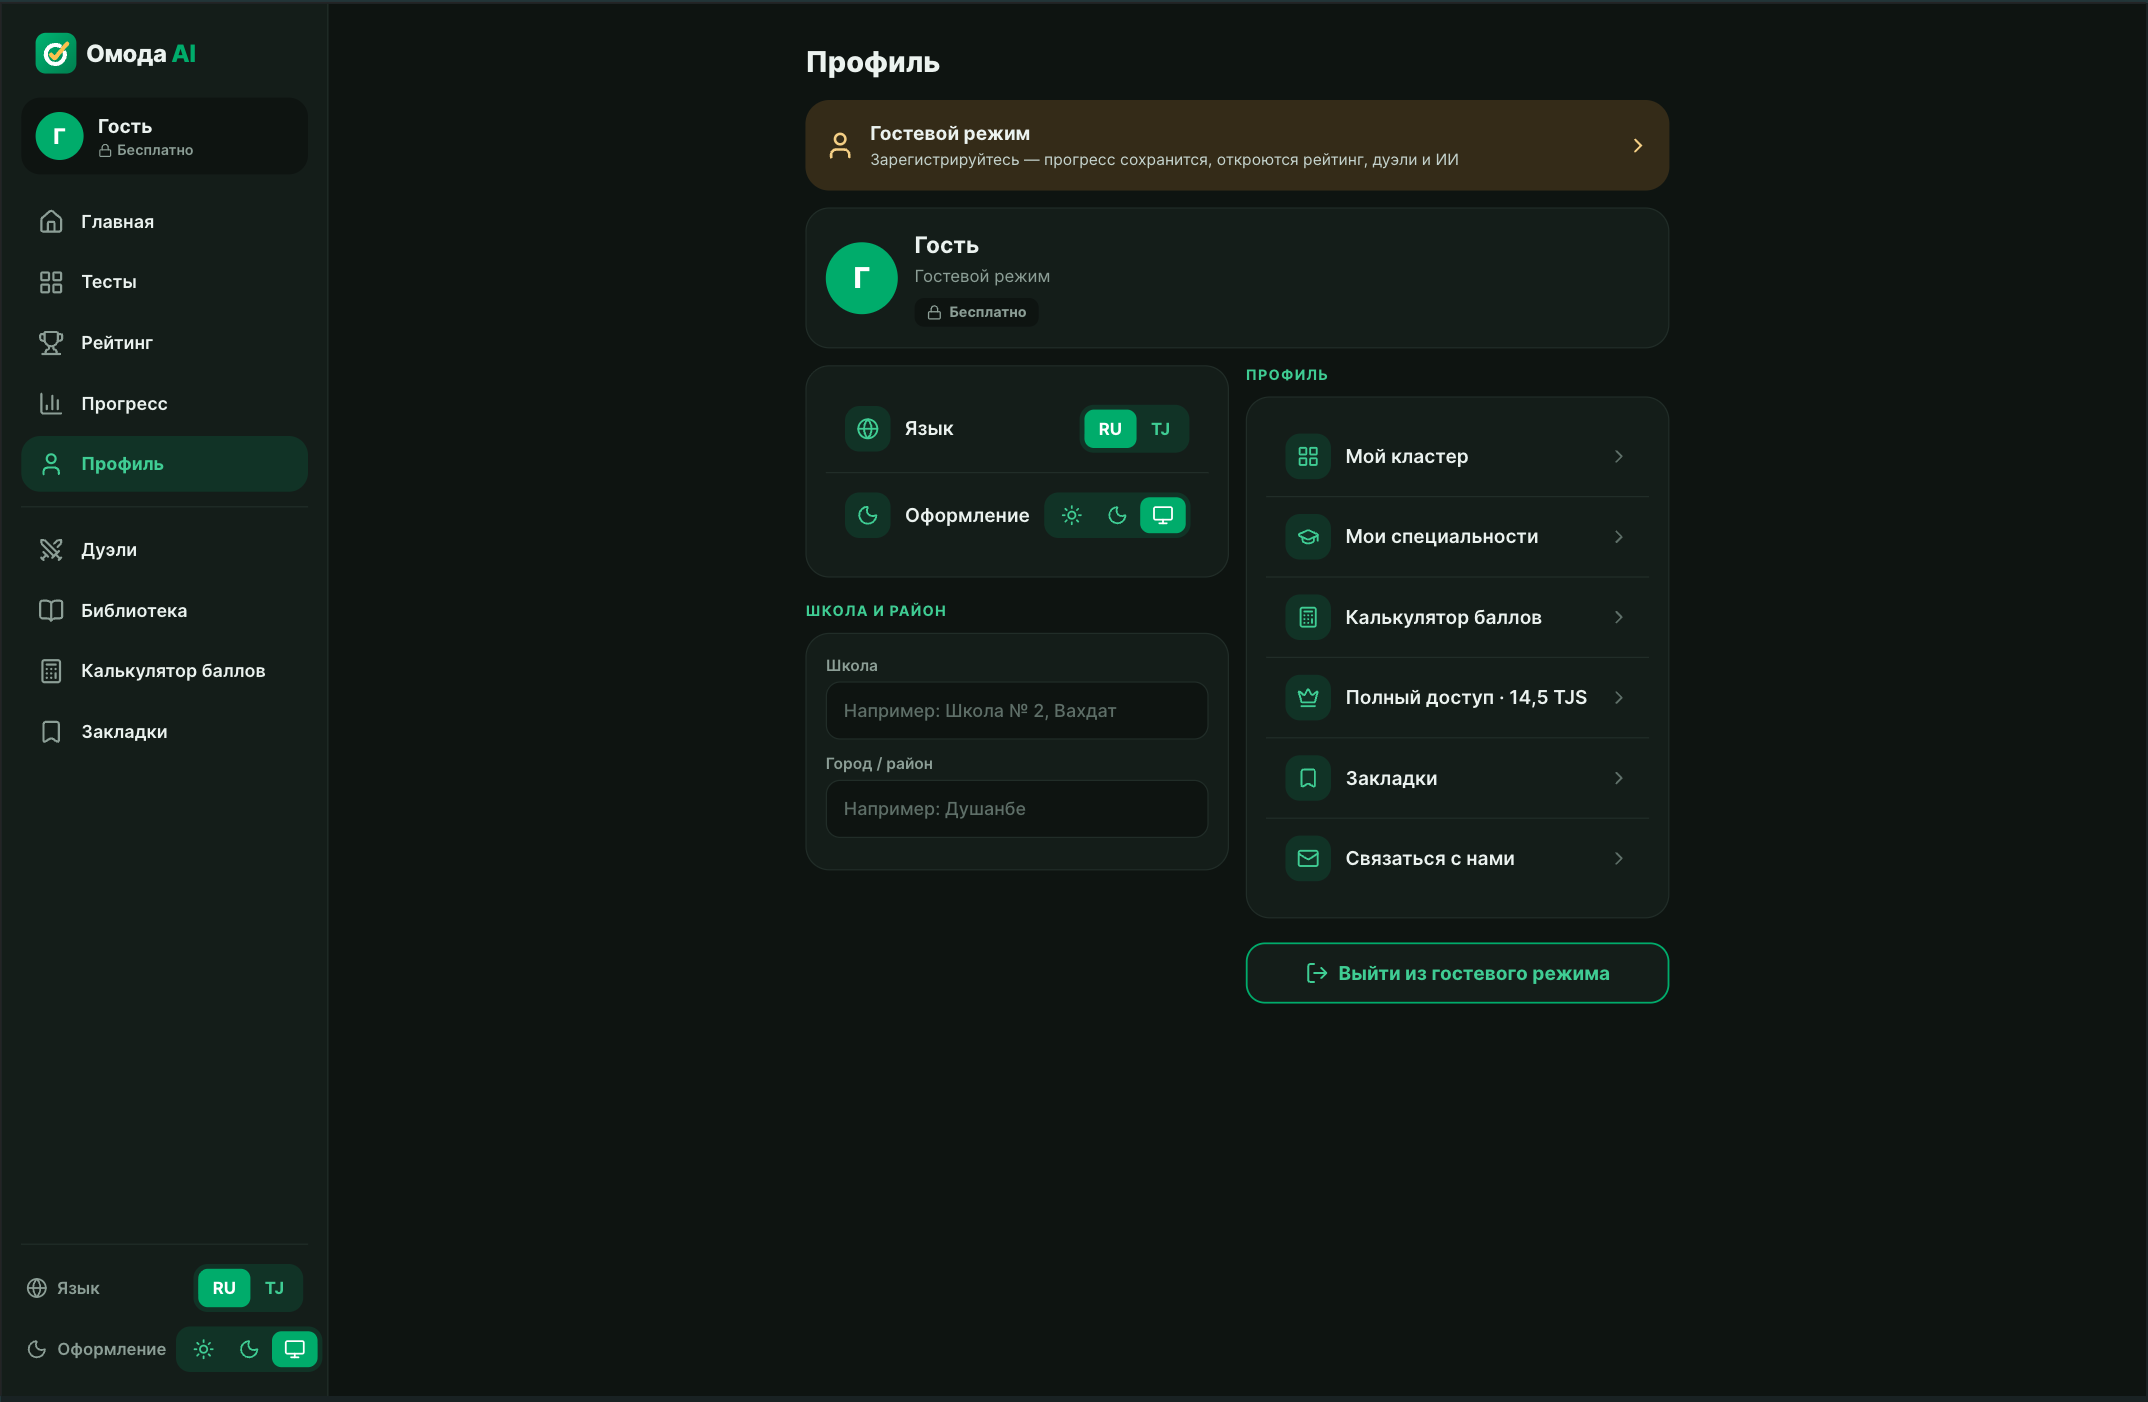
Task: Click the envelope icon for Связаться с нами
Action: [x=1308, y=858]
